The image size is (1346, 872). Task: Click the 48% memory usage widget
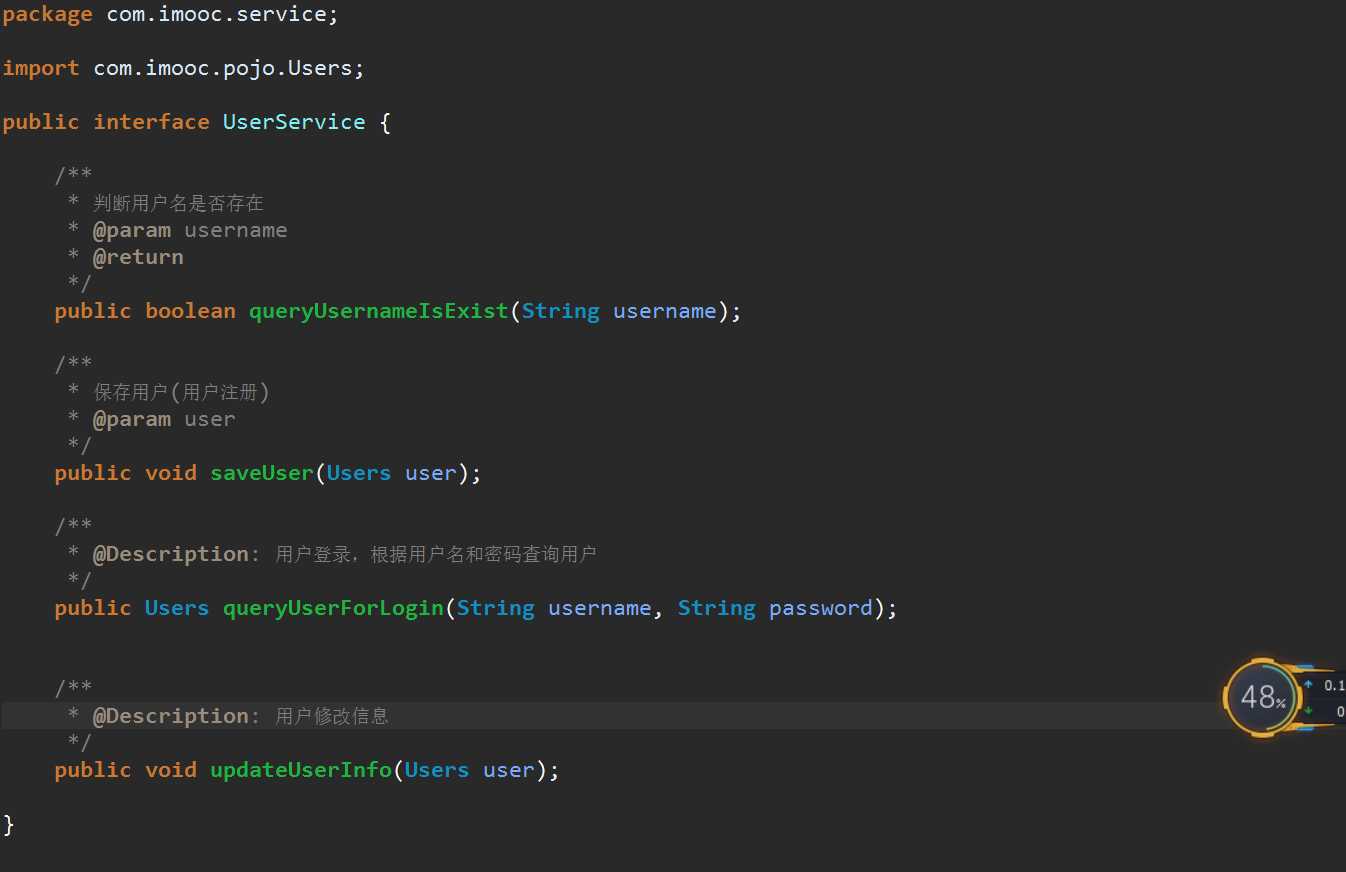[1262, 698]
